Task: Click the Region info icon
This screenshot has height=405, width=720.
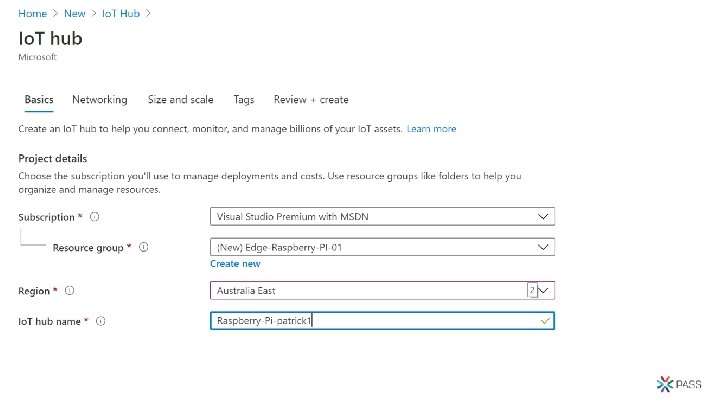Action: pyautogui.click(x=70, y=291)
